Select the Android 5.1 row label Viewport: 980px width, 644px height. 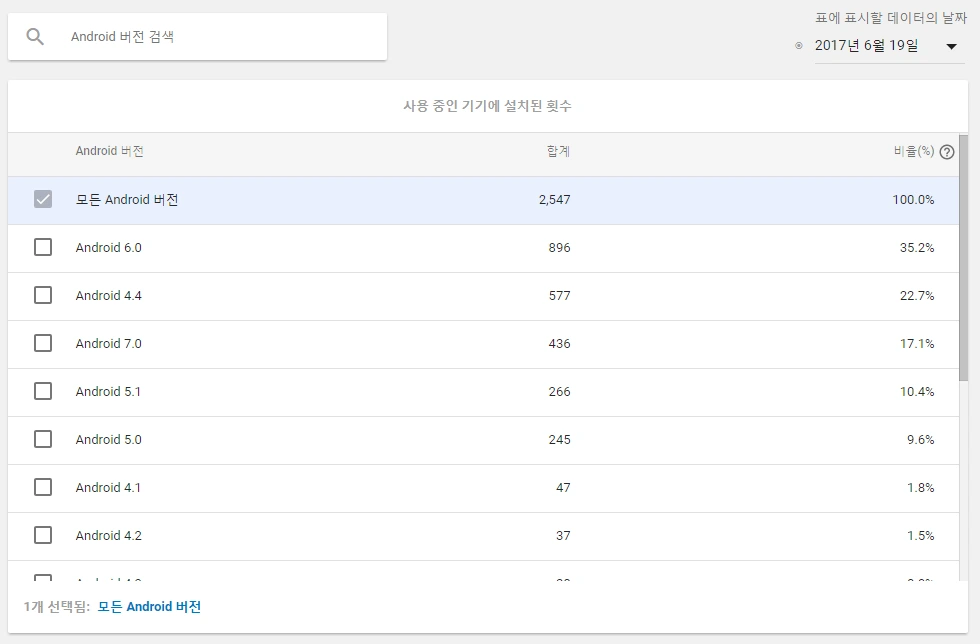(x=108, y=392)
